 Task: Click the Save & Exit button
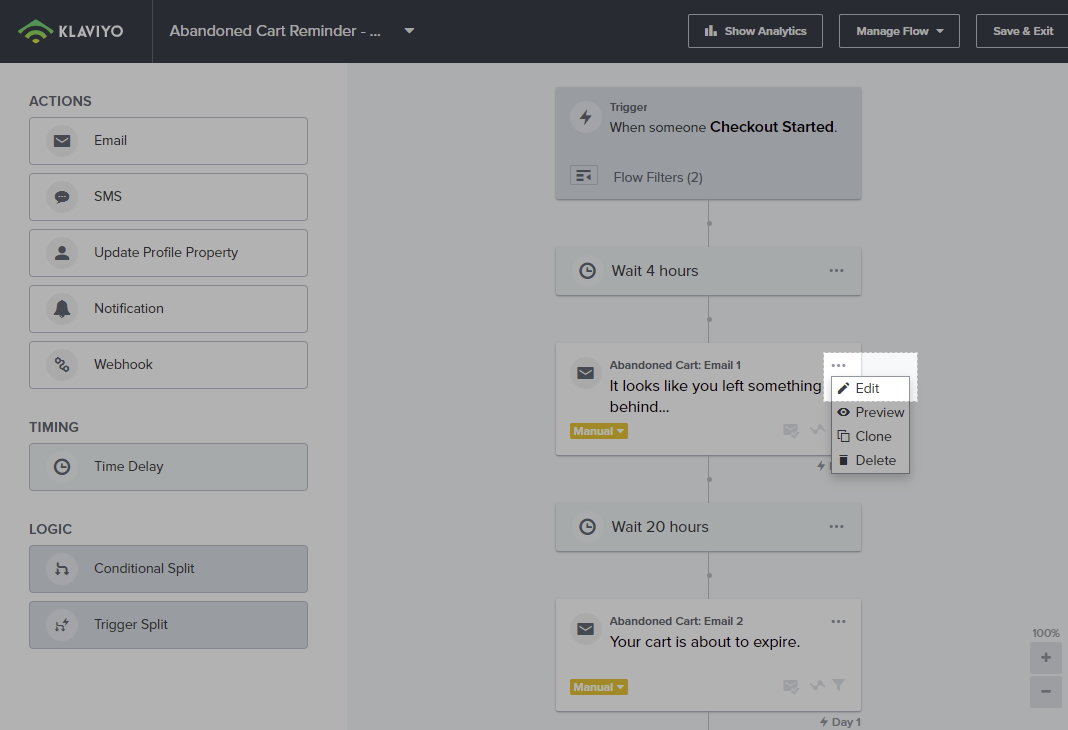pos(1022,31)
